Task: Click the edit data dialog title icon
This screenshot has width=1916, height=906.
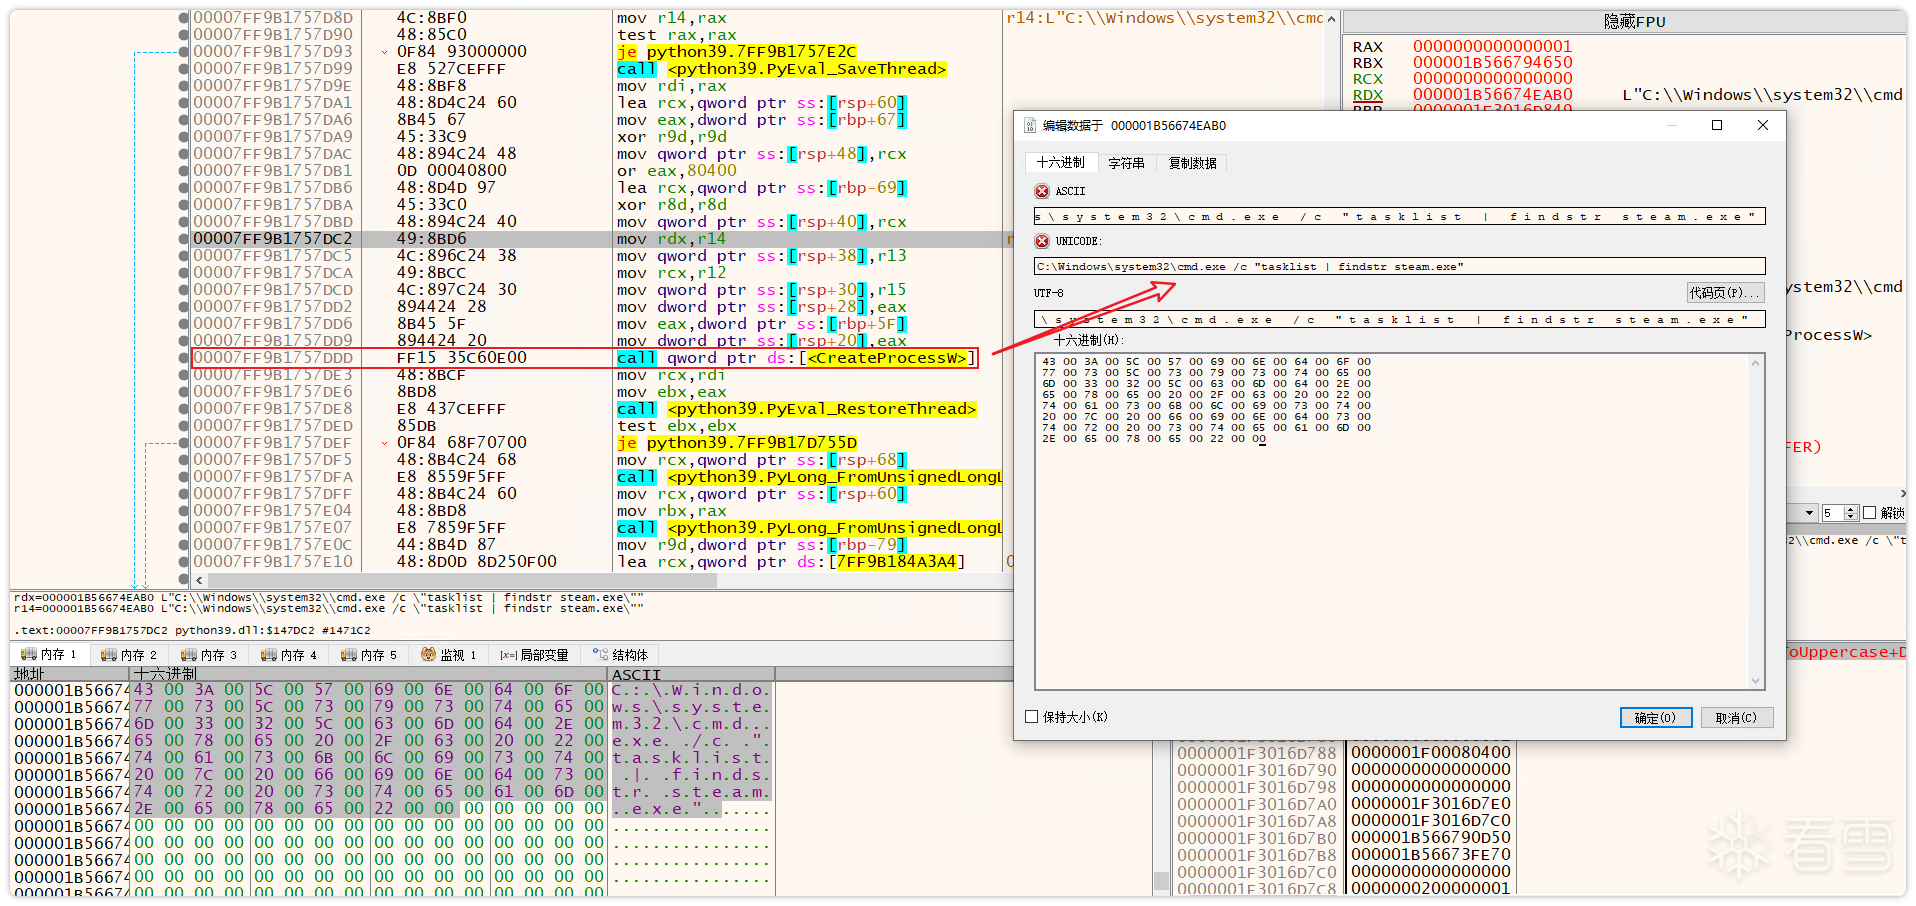Action: pyautogui.click(x=1030, y=126)
